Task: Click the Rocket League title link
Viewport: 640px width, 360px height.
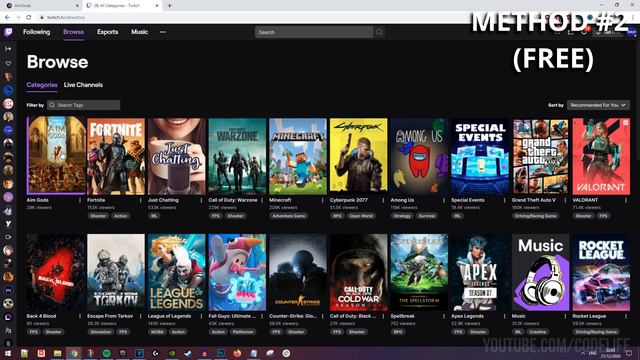Action: point(589,316)
